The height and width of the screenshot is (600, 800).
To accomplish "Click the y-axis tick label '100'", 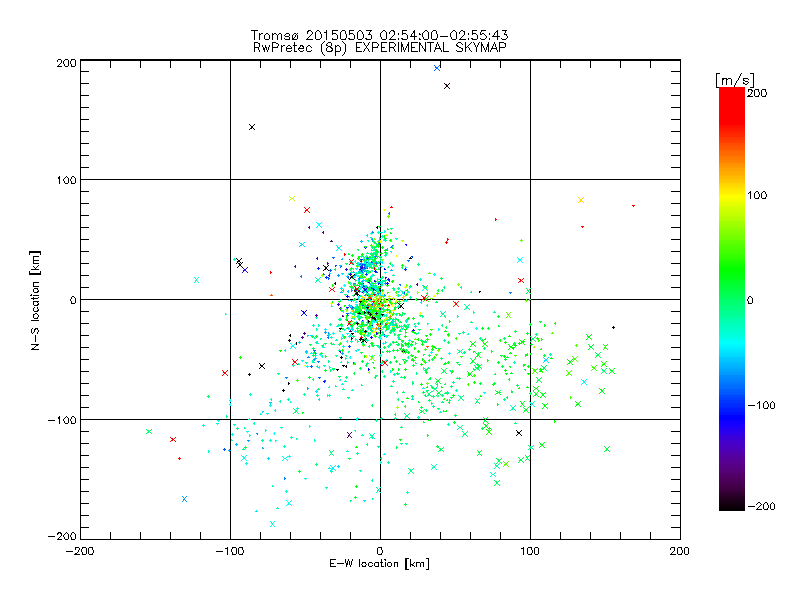I will 66,180.
